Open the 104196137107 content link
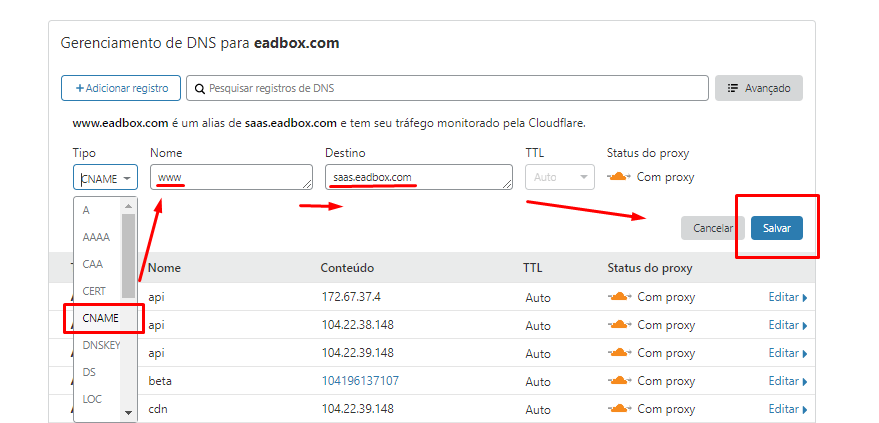Image resolution: width=879 pixels, height=423 pixels. pos(360,381)
